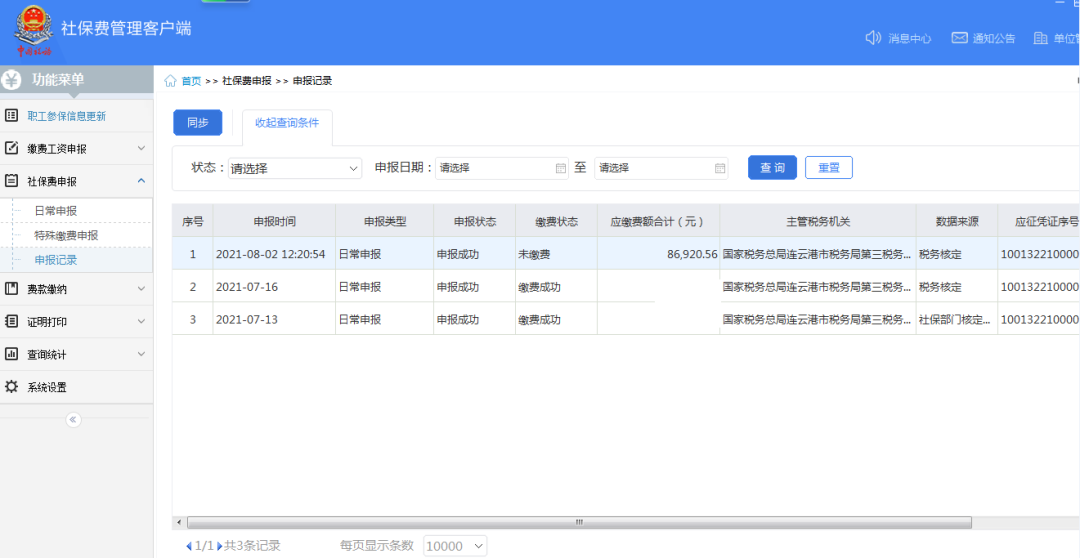
Task: Click the 主管税务机关 column header
Action: (x=818, y=220)
